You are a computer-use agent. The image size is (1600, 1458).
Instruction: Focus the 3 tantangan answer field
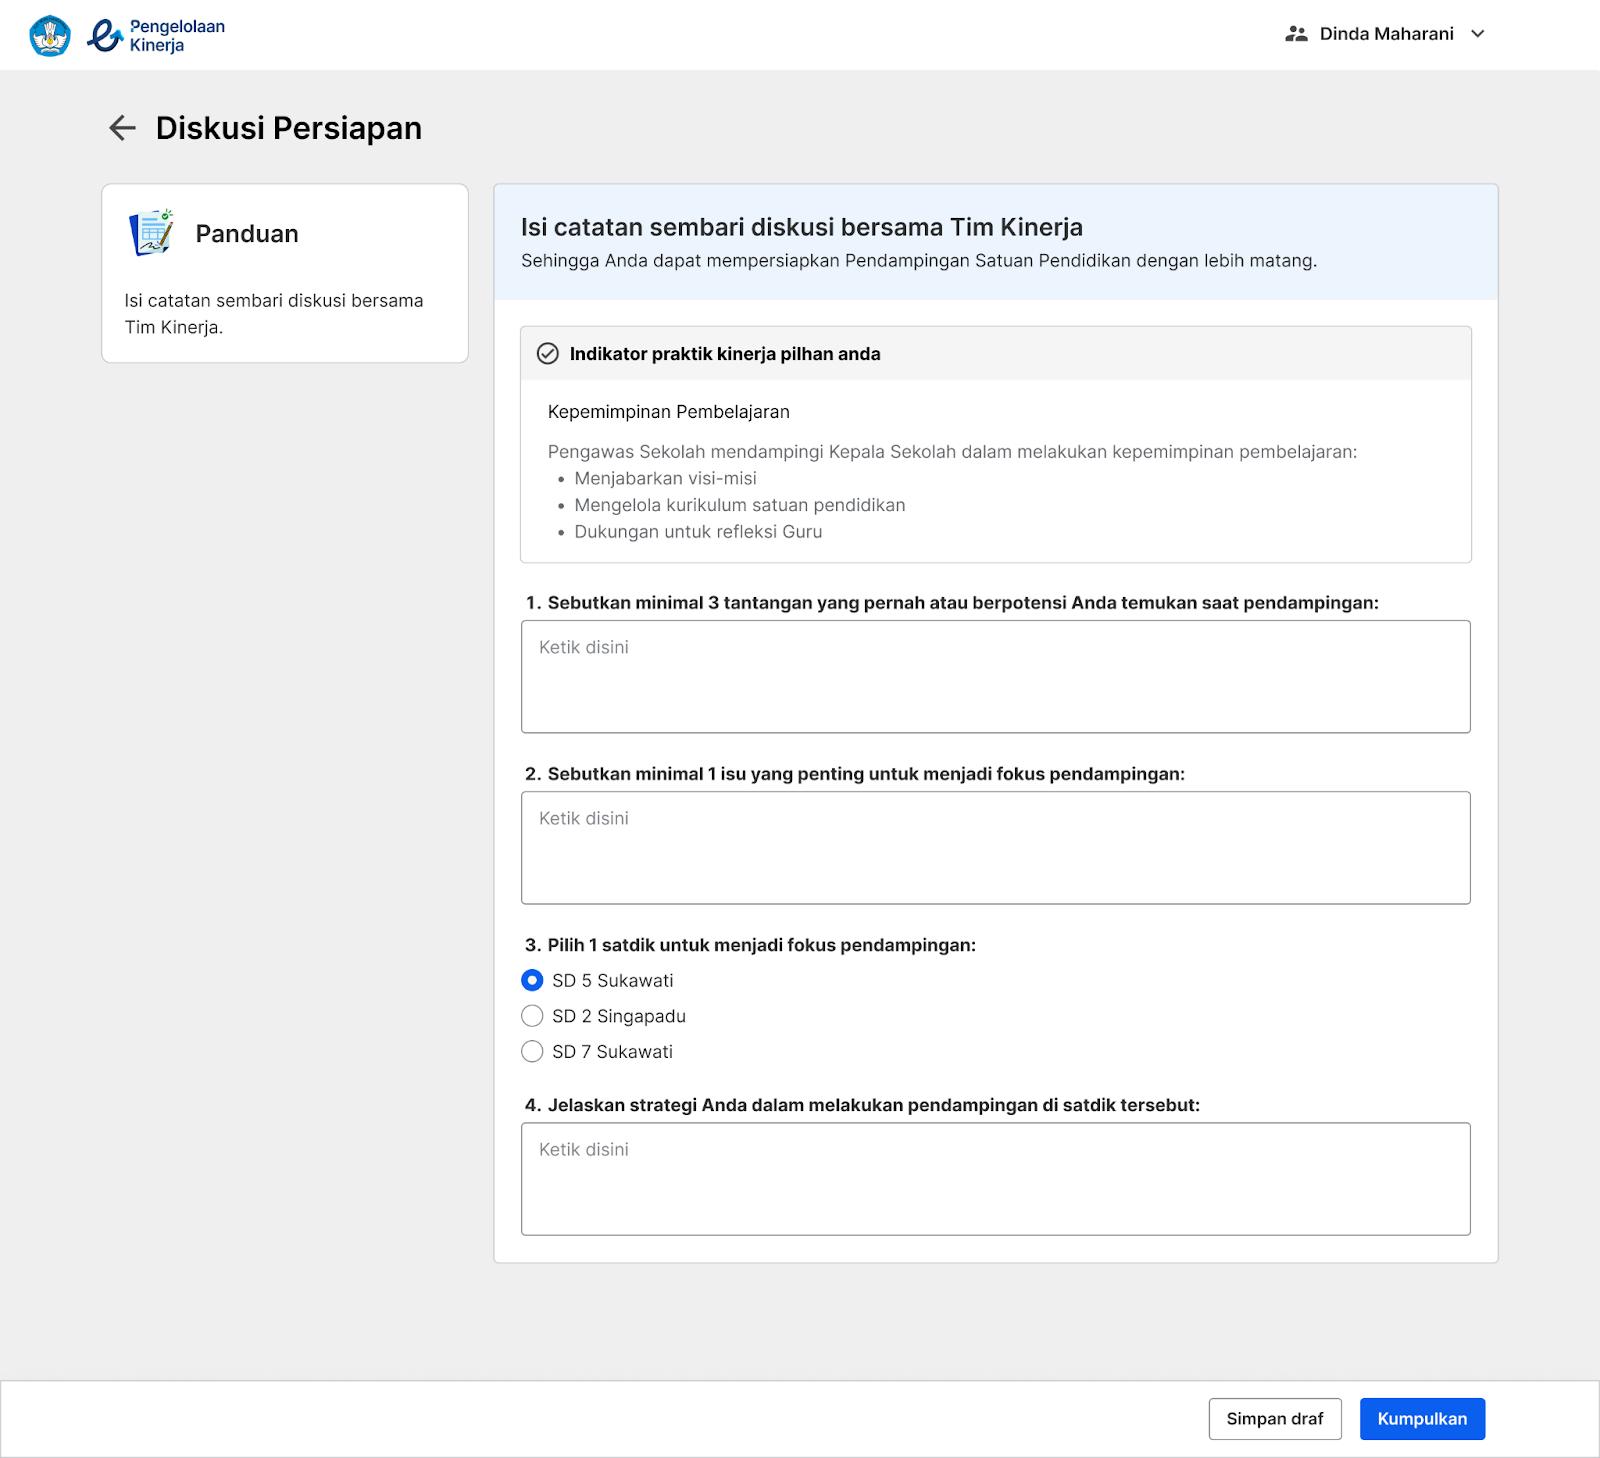995,677
